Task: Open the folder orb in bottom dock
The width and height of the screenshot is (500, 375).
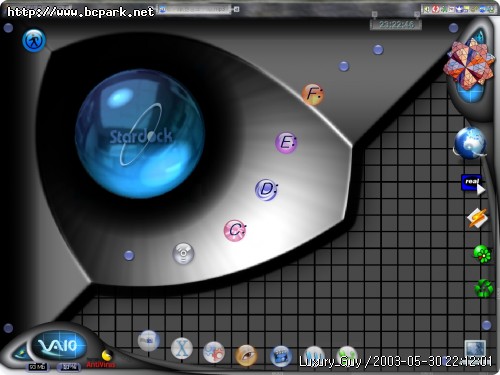Action: (149, 341)
